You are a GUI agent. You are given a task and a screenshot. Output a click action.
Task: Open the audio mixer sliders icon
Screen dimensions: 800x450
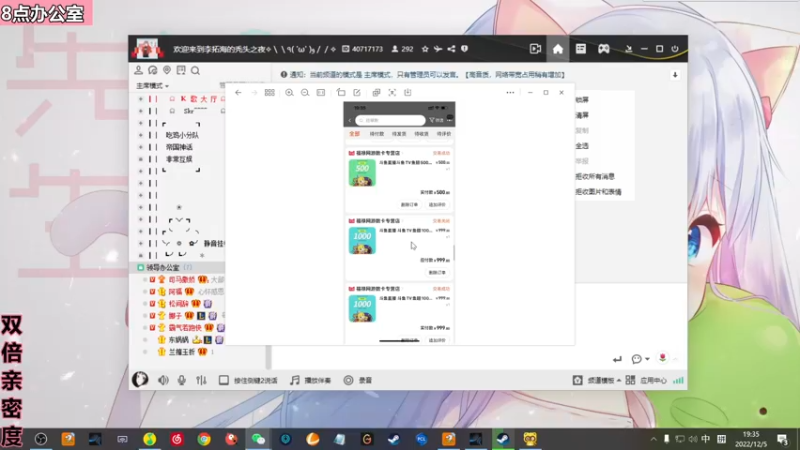coord(201,380)
